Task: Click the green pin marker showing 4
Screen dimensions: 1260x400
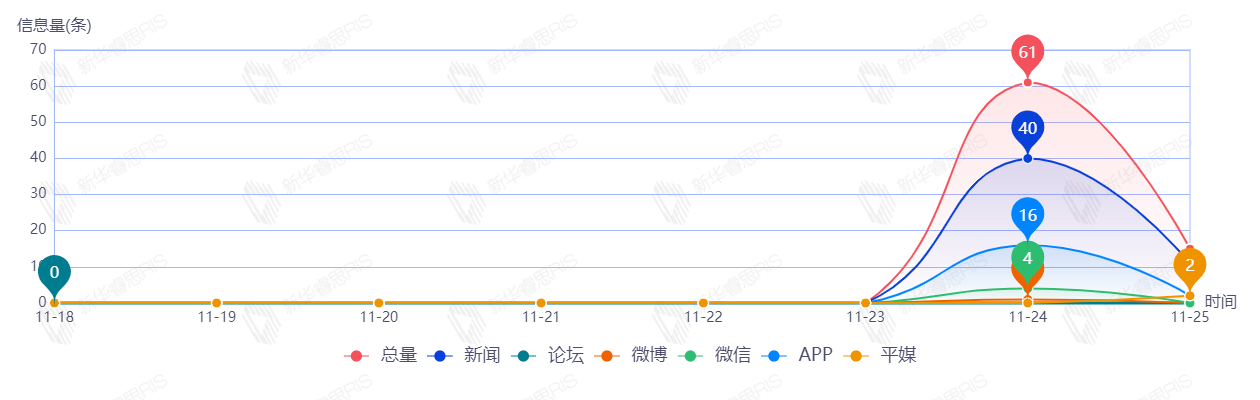Action: click(1027, 258)
